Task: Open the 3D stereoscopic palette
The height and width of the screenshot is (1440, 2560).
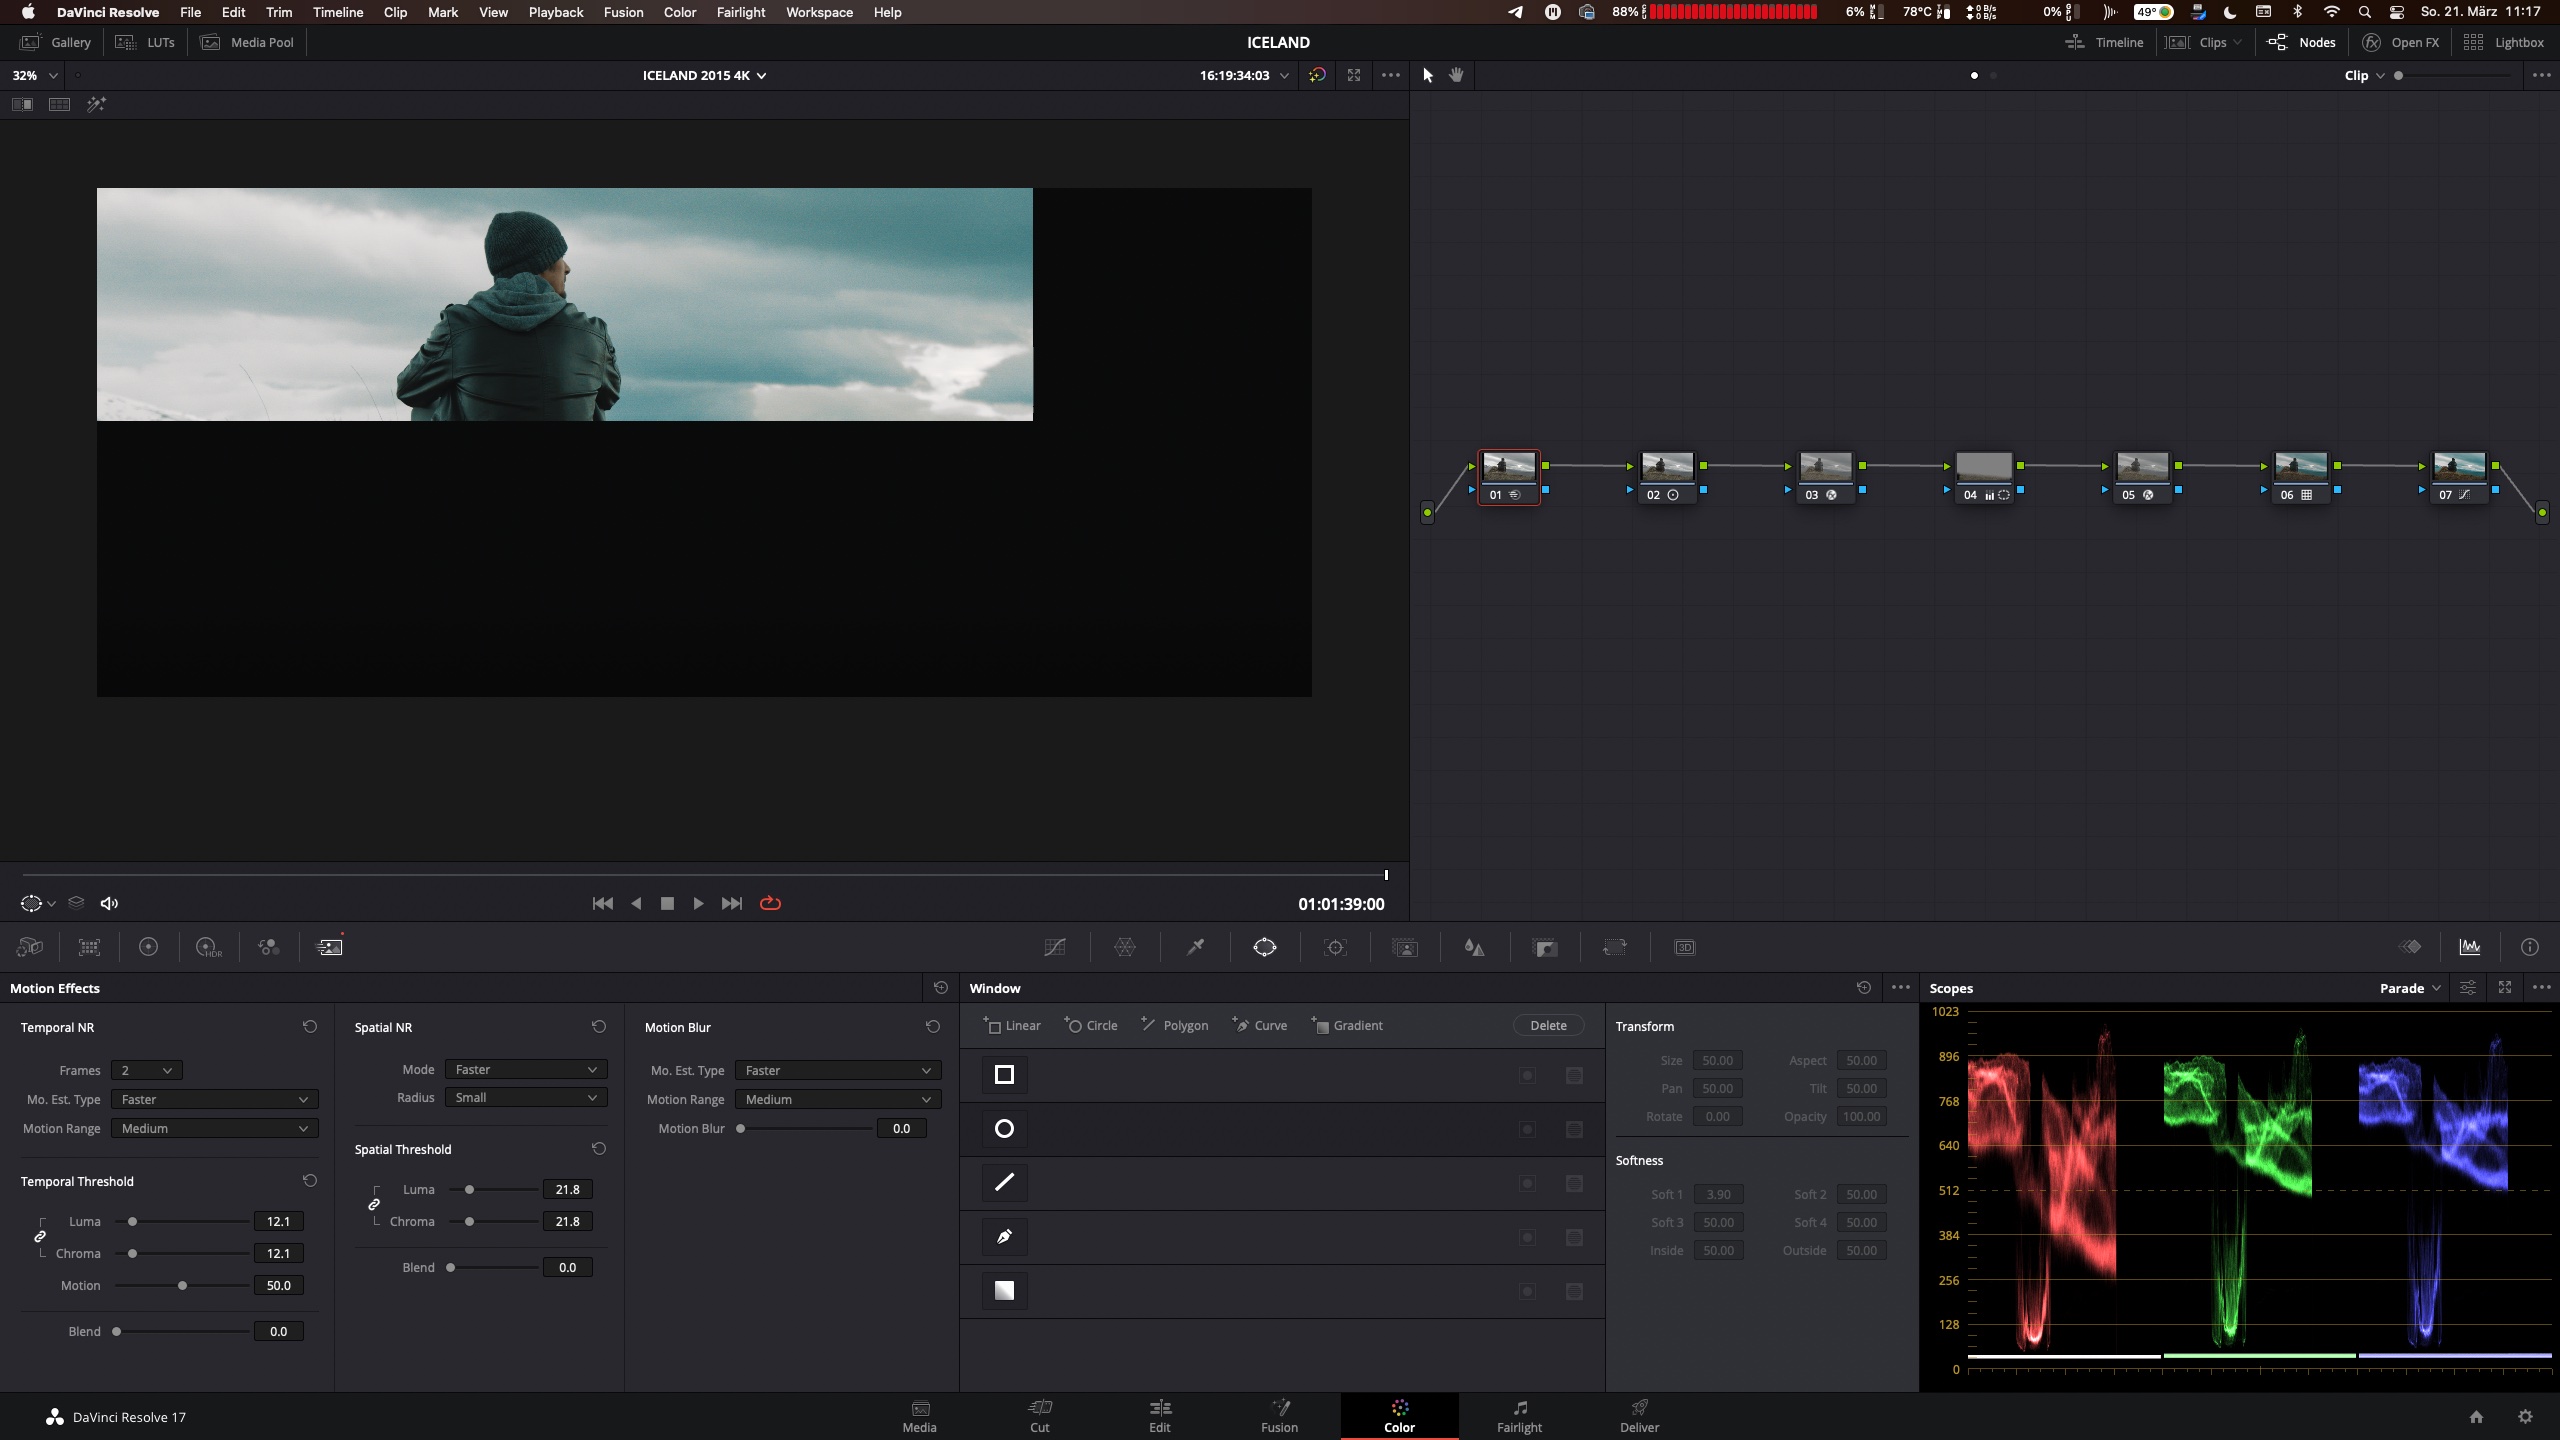Action: (x=1685, y=947)
